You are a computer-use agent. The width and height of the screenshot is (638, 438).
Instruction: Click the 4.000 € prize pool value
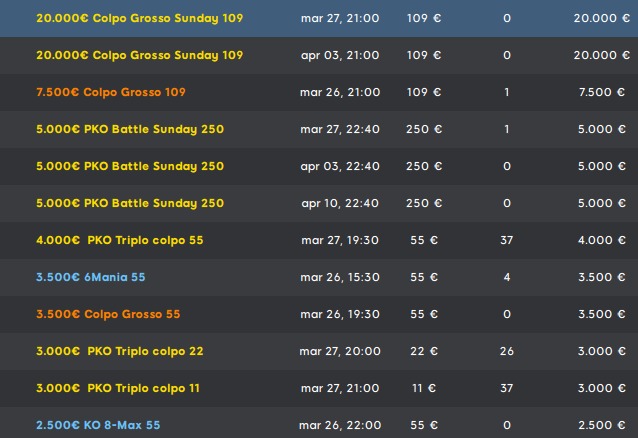(x=601, y=240)
